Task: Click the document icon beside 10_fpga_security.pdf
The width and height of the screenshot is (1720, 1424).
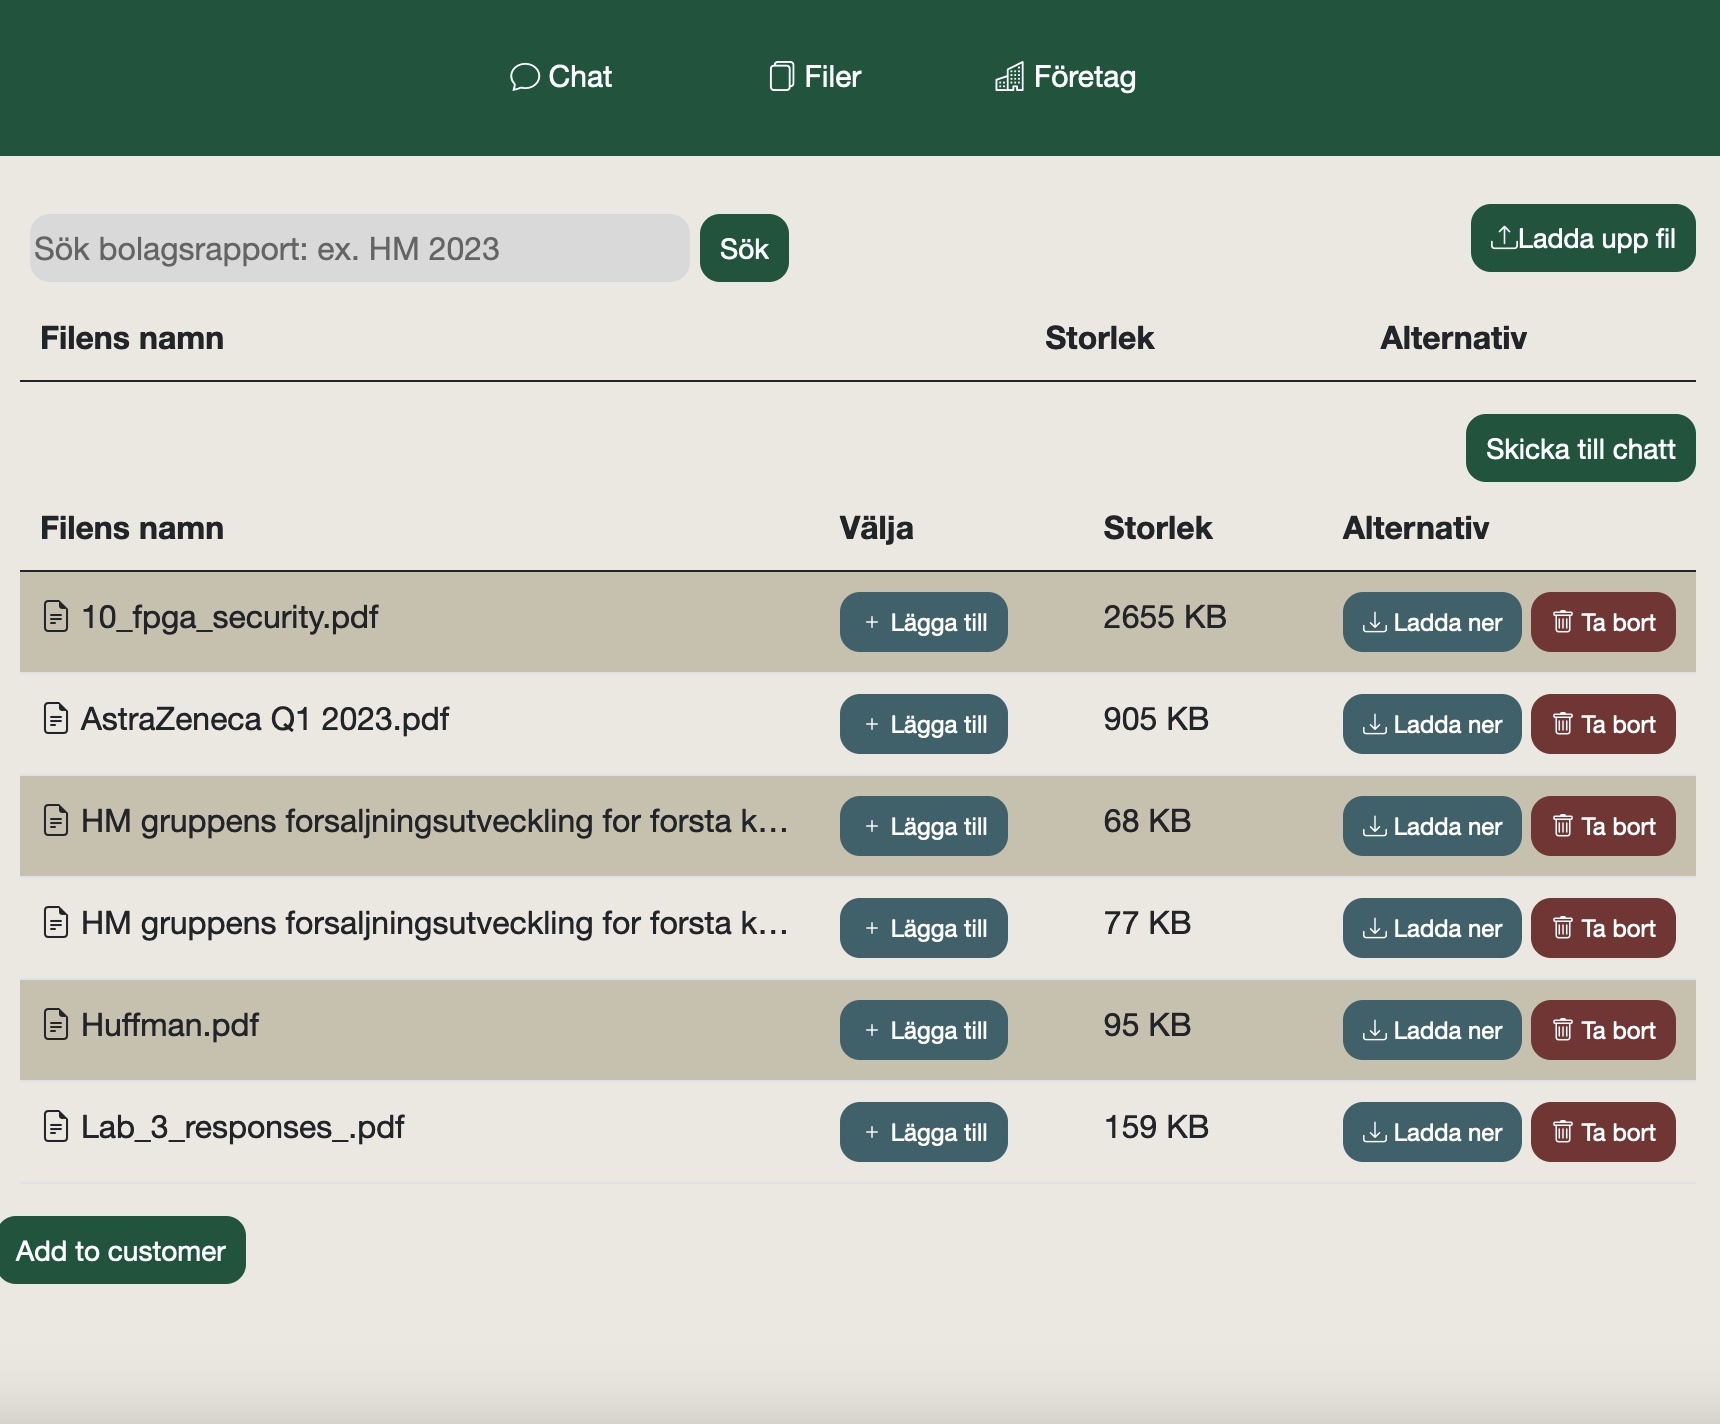Action: (56, 616)
